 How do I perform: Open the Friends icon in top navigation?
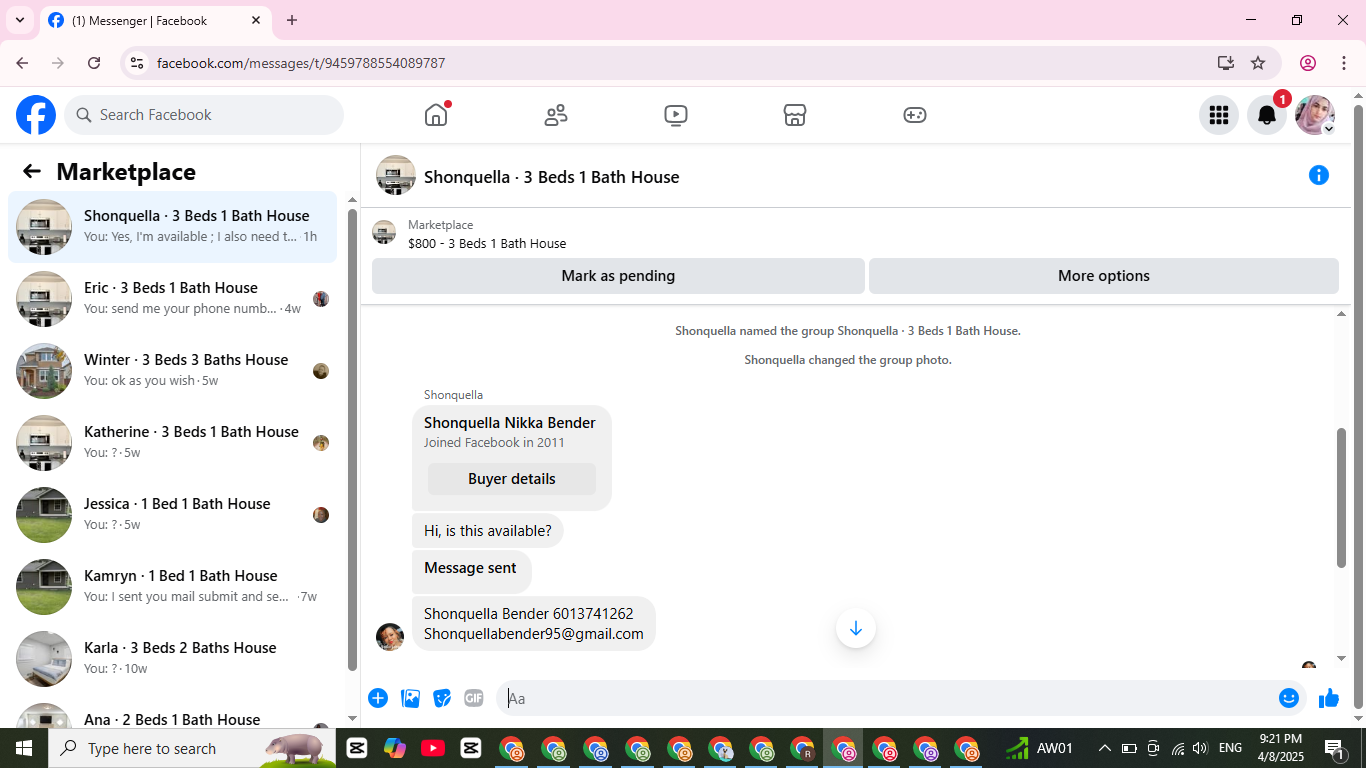pyautogui.click(x=556, y=115)
